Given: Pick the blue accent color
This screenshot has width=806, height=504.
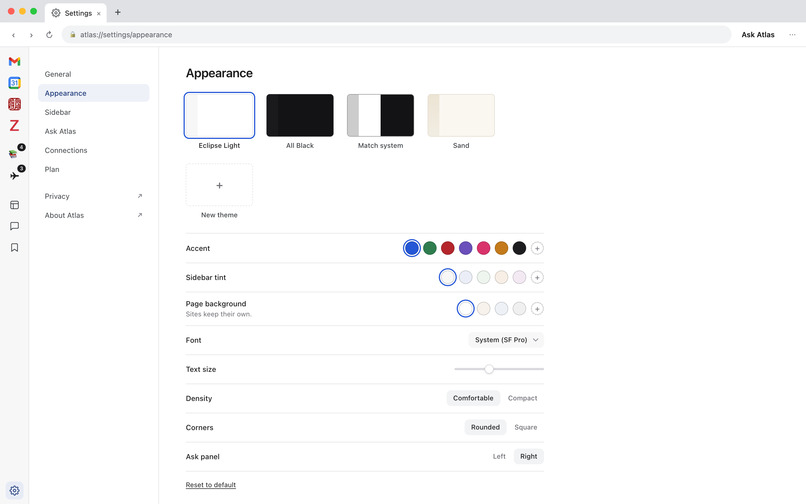Looking at the screenshot, I should click(x=412, y=248).
